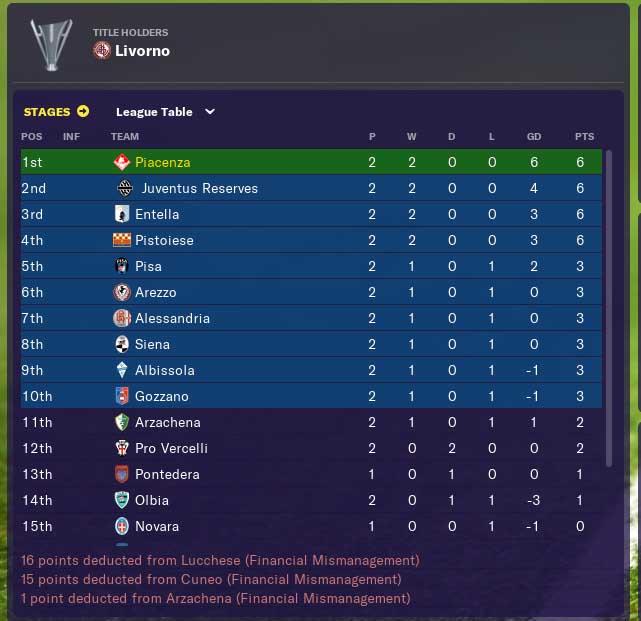Click the League Table chevron arrow
The height and width of the screenshot is (621, 641).
click(x=210, y=112)
